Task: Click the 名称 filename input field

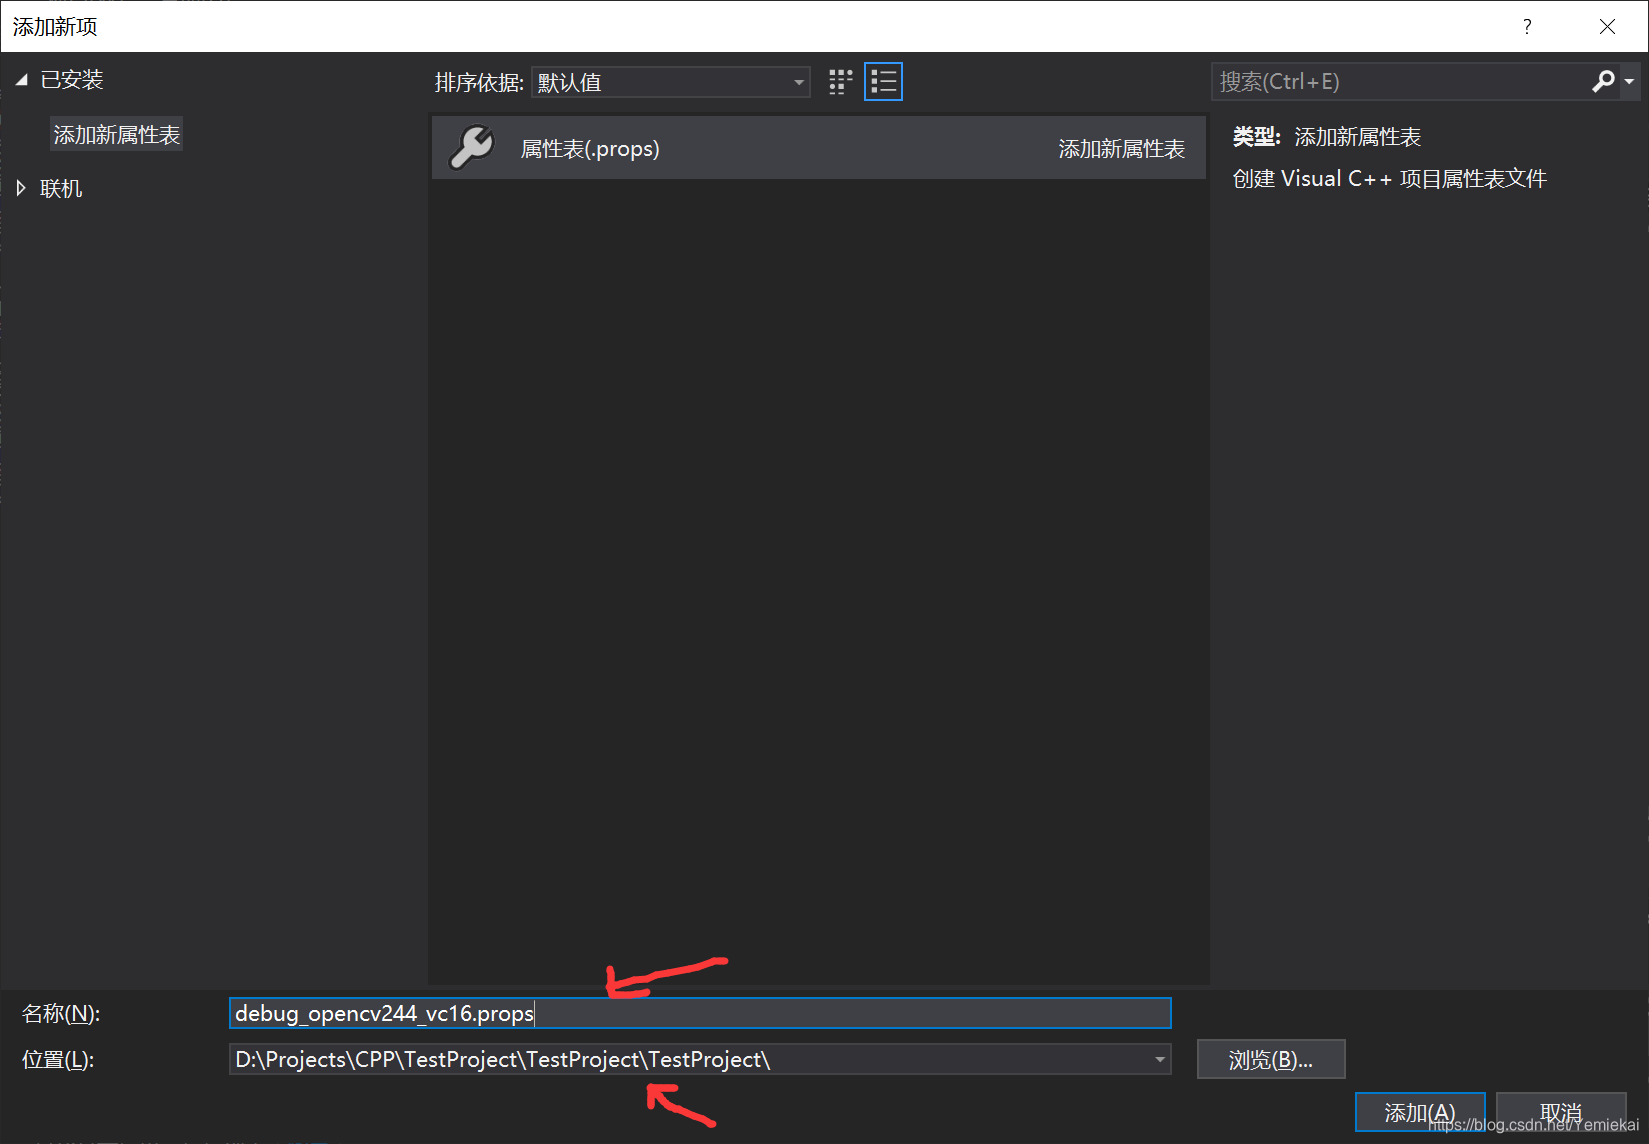Action: point(700,1013)
